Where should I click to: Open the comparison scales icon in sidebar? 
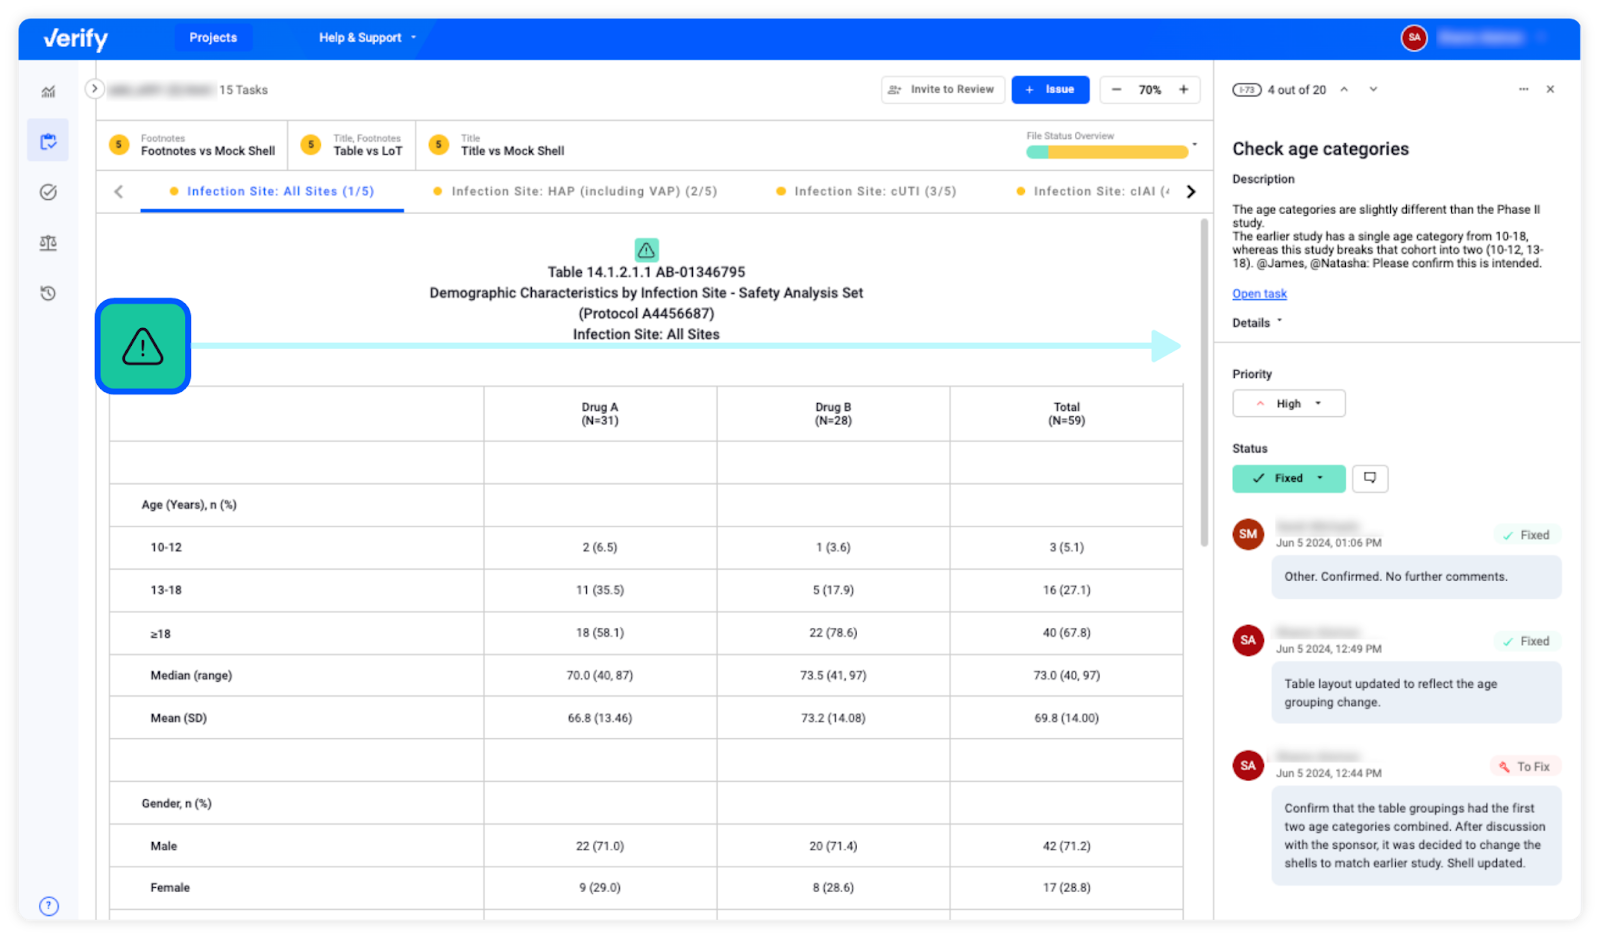coord(47,242)
